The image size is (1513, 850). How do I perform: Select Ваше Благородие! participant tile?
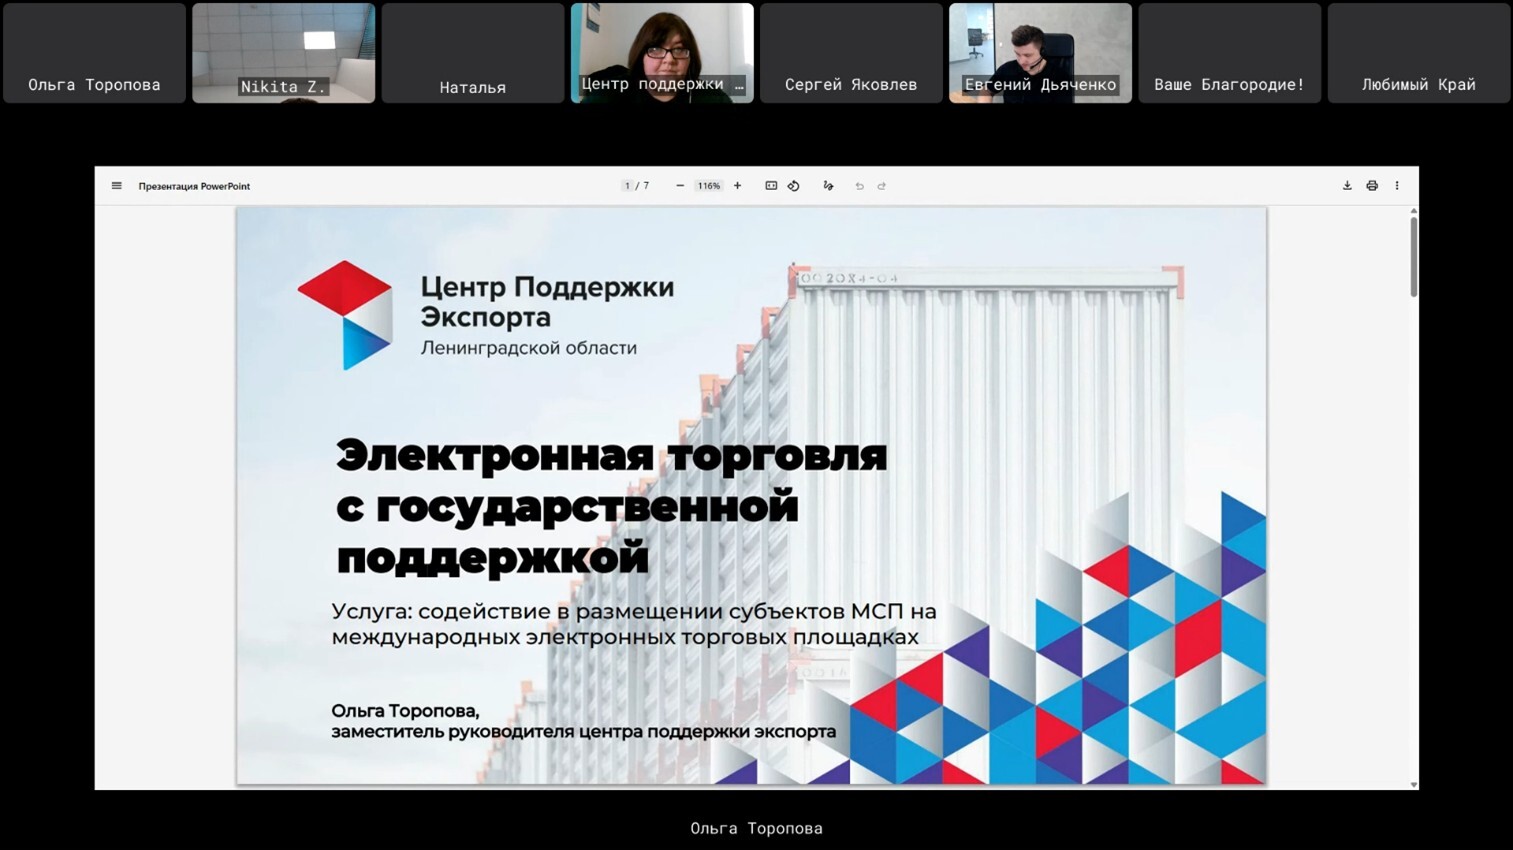(1230, 53)
